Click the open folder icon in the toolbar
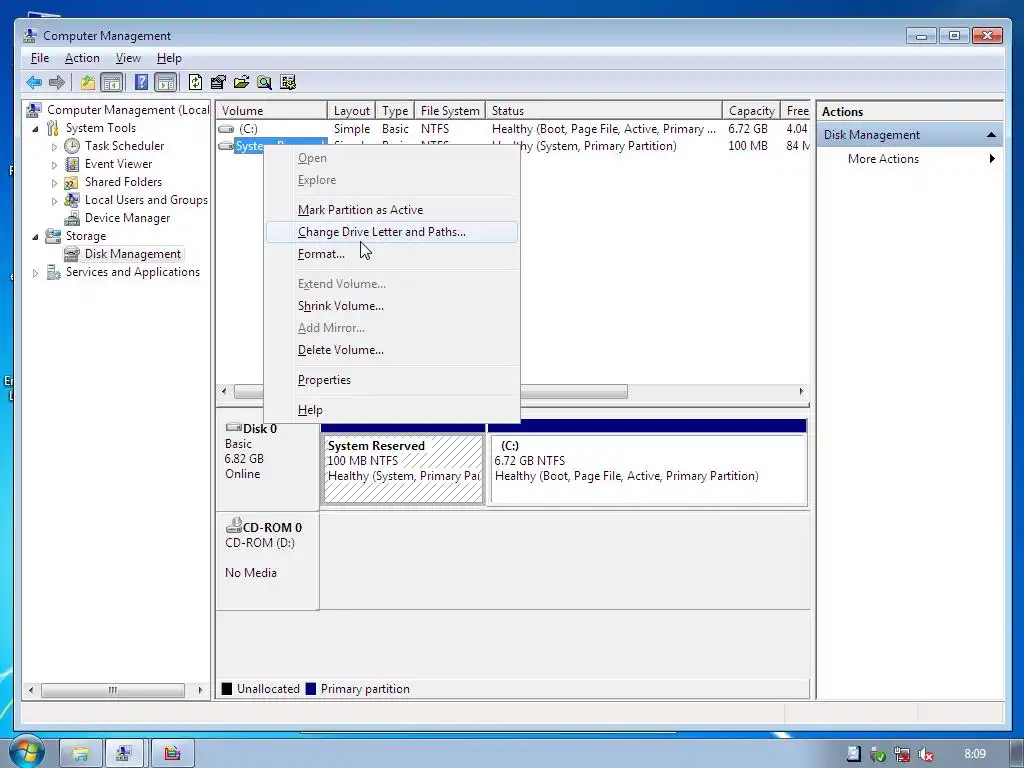1024x768 pixels. tap(241, 82)
